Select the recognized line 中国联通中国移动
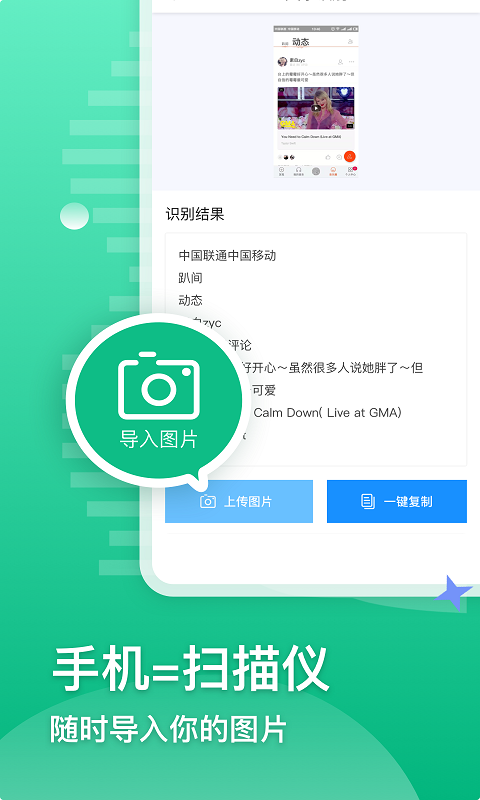The width and height of the screenshot is (480, 800). pos(227,256)
